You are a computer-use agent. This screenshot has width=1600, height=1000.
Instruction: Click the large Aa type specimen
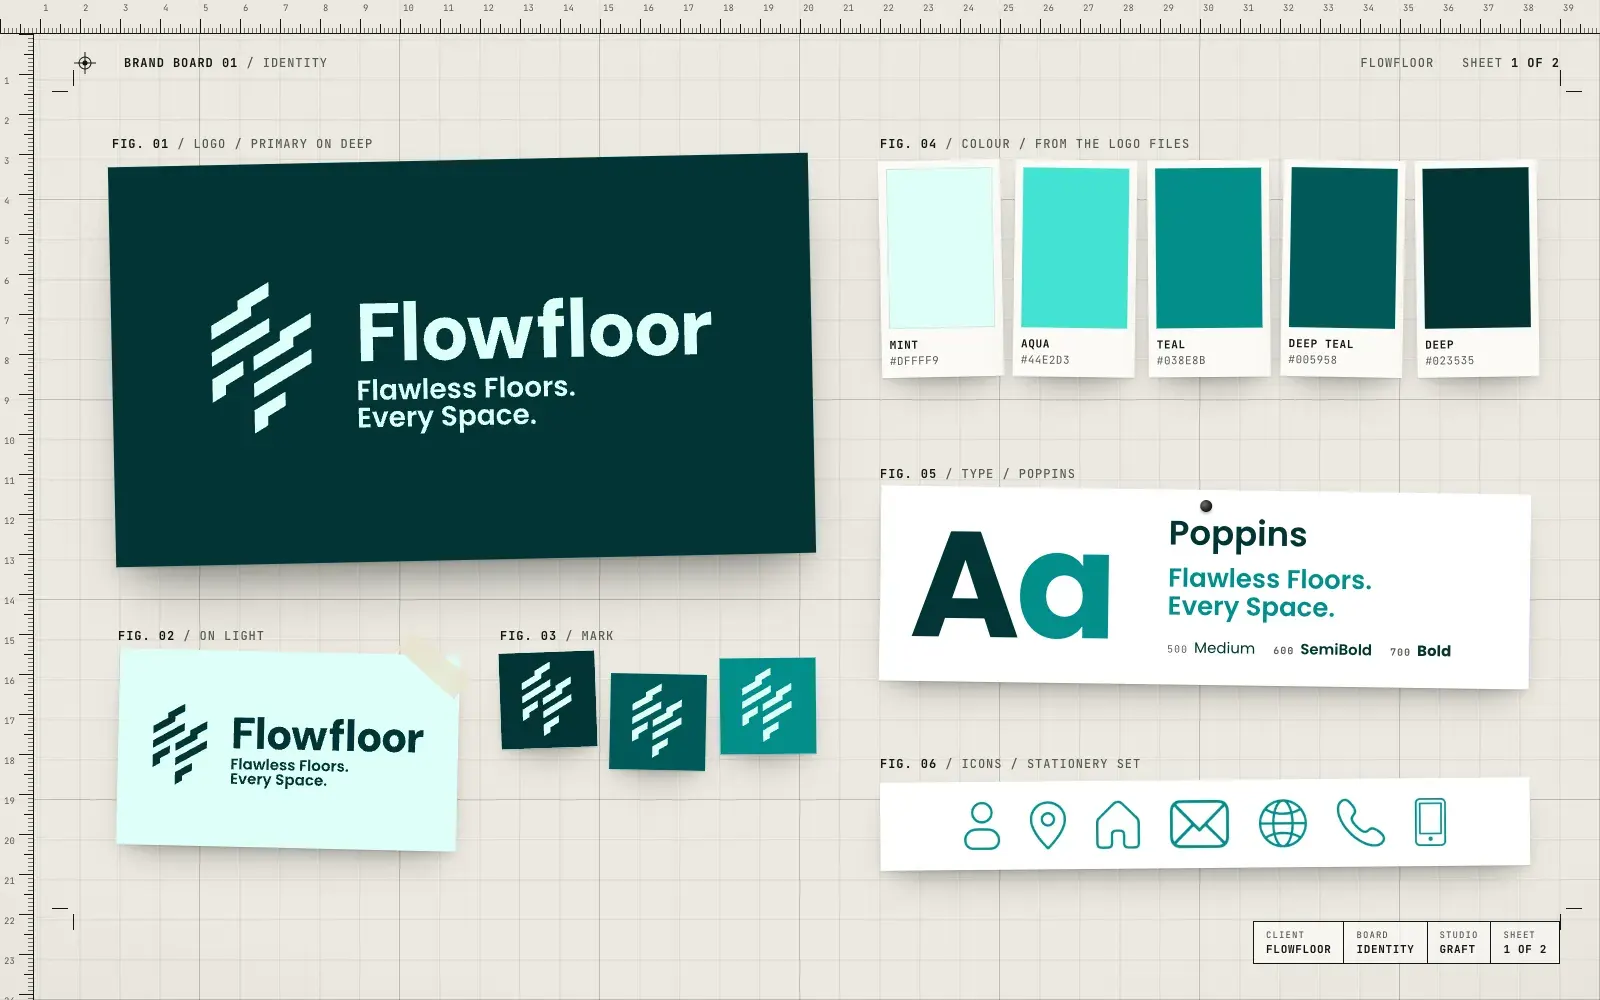click(1011, 587)
